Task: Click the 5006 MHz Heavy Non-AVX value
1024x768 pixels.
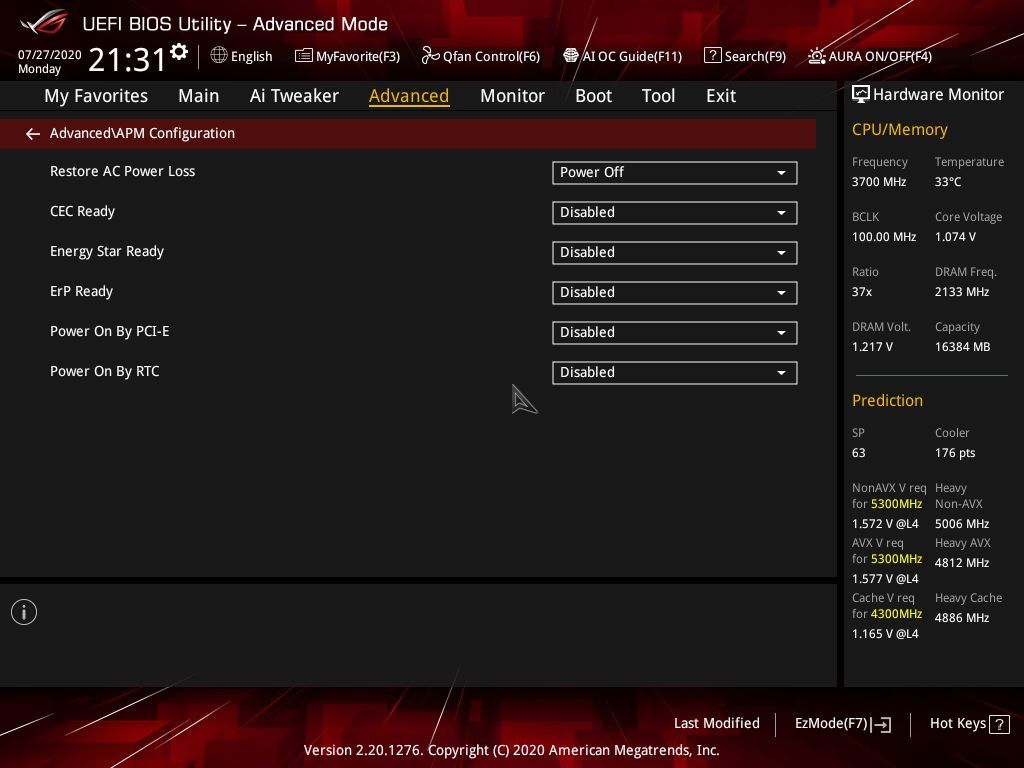Action: click(961, 524)
